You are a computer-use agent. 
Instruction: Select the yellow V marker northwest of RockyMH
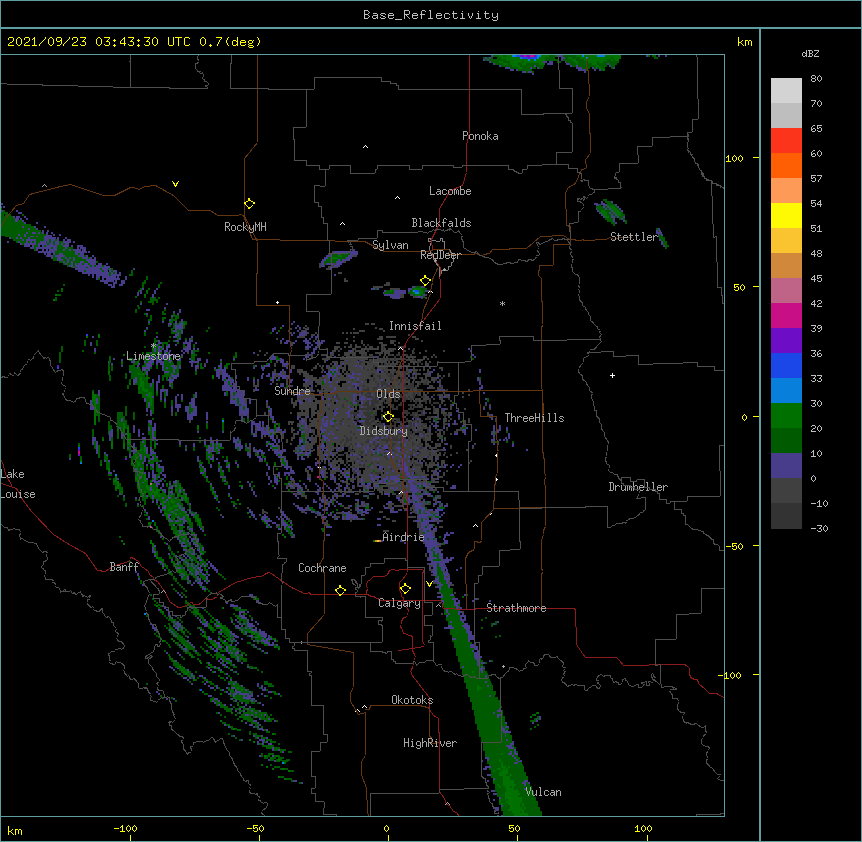[175, 184]
